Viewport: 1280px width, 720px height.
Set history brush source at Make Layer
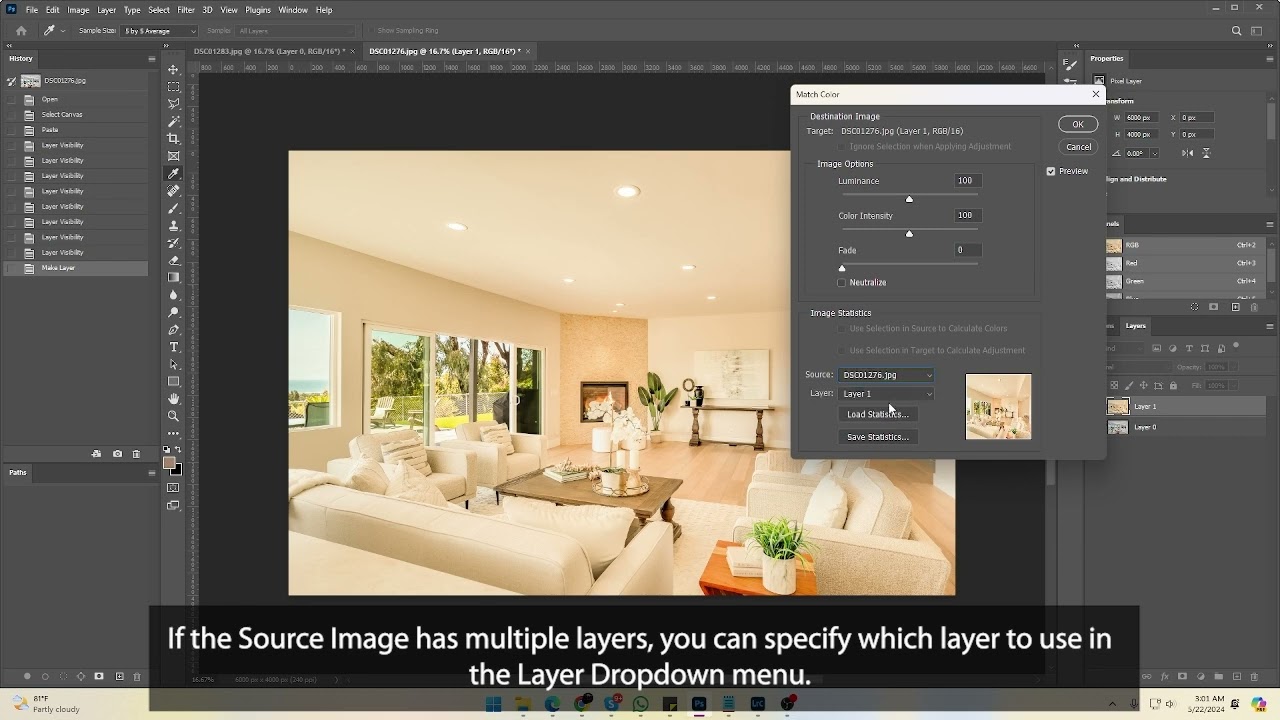tap(11, 268)
